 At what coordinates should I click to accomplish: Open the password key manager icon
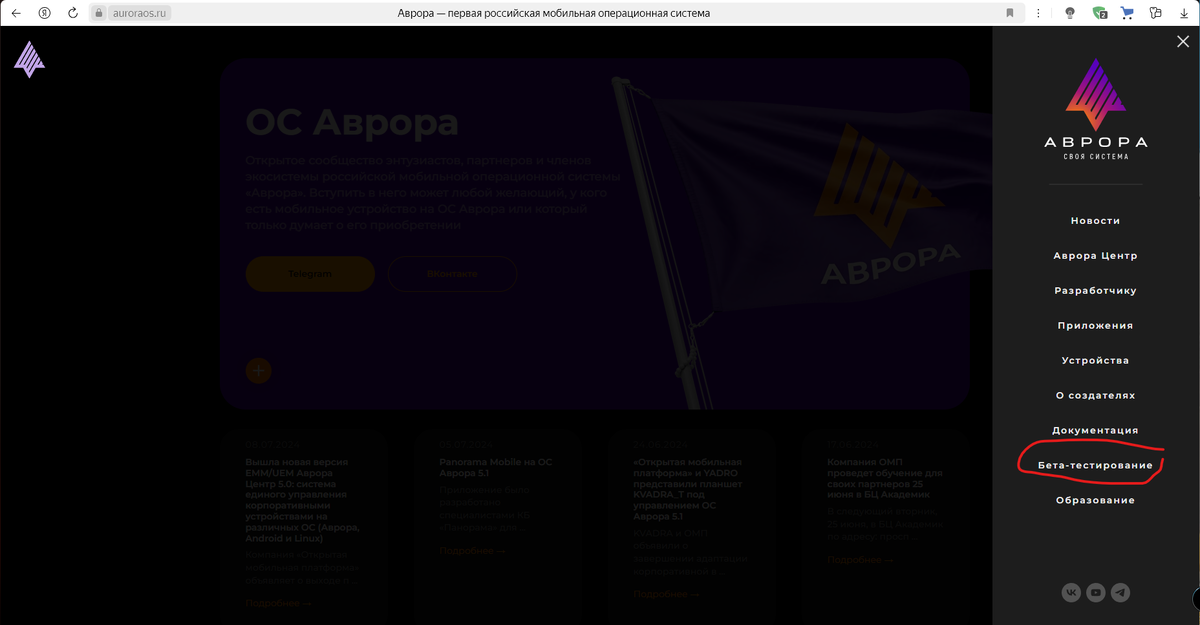(x=1157, y=13)
